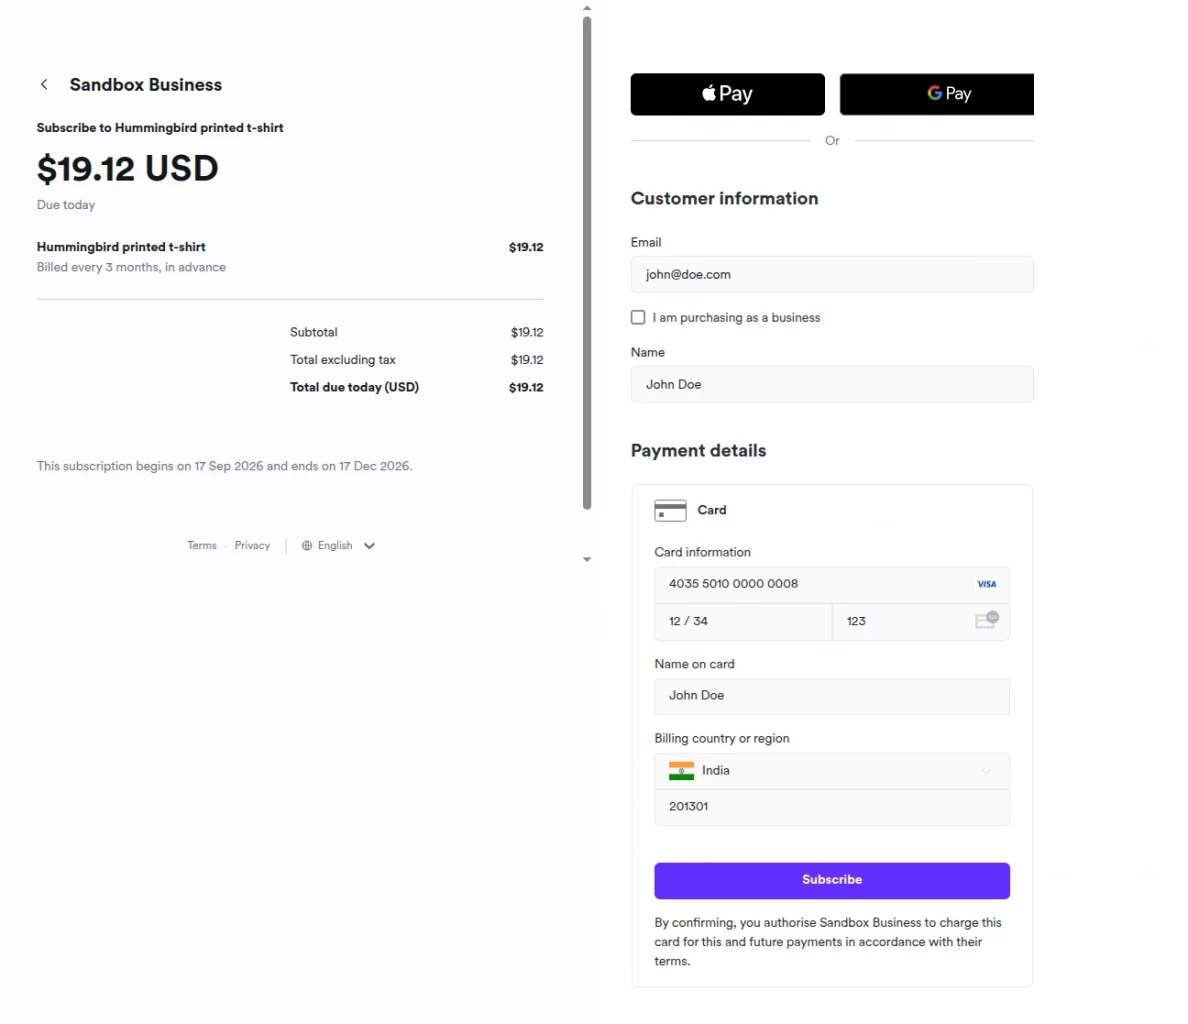Click the back arrow beside Sandbox Business

pyautogui.click(x=44, y=84)
